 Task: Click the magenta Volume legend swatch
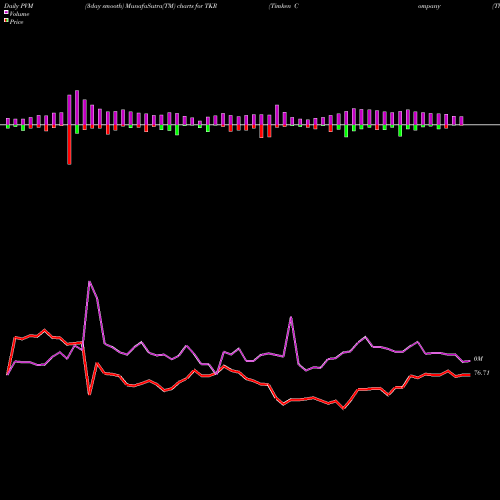pyautogui.click(x=6, y=12)
